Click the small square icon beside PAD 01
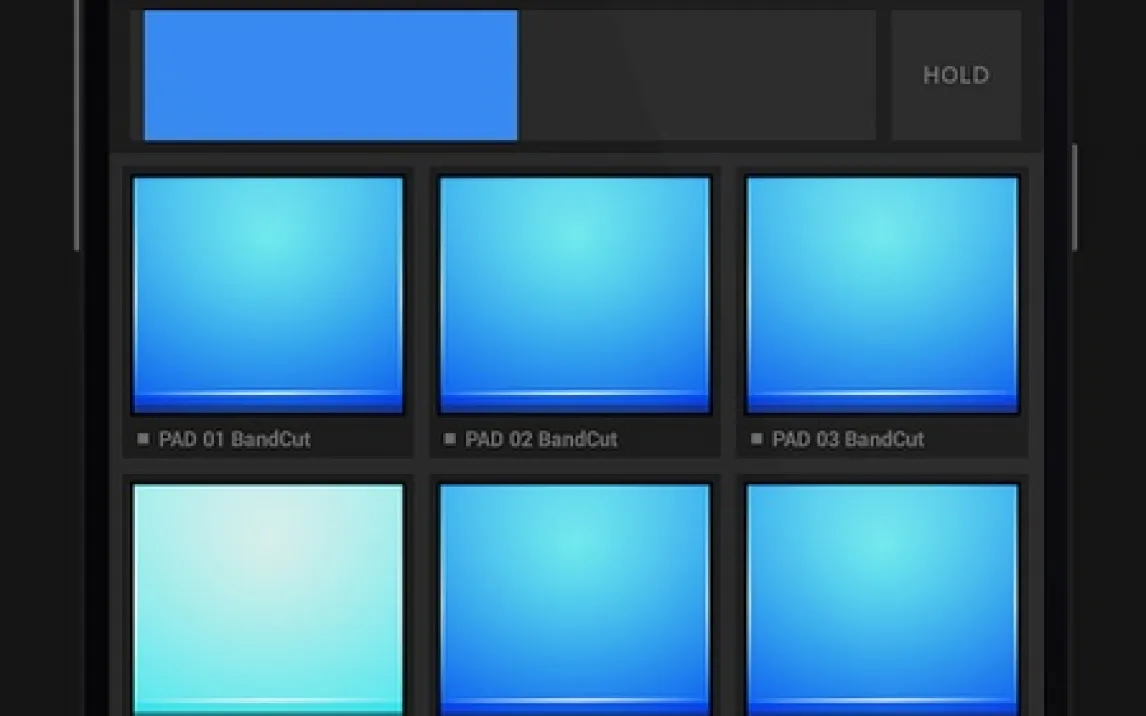Viewport: 1146px width, 716px height. point(143,438)
